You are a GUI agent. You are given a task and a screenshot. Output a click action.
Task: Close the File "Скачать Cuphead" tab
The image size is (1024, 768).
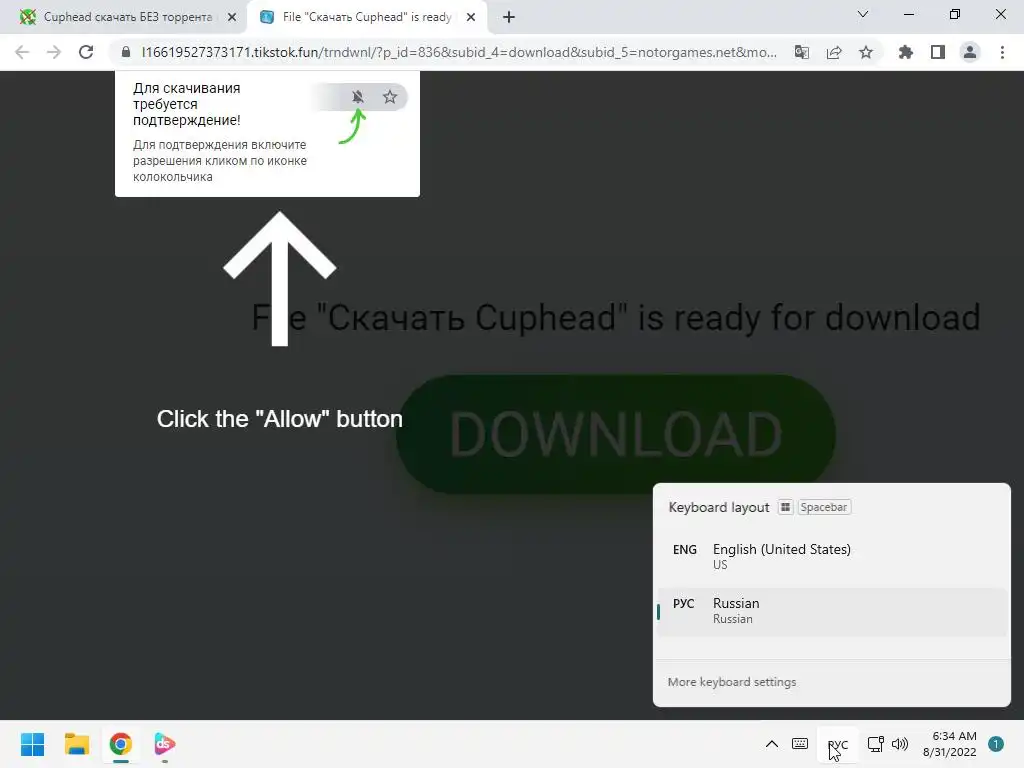click(471, 17)
